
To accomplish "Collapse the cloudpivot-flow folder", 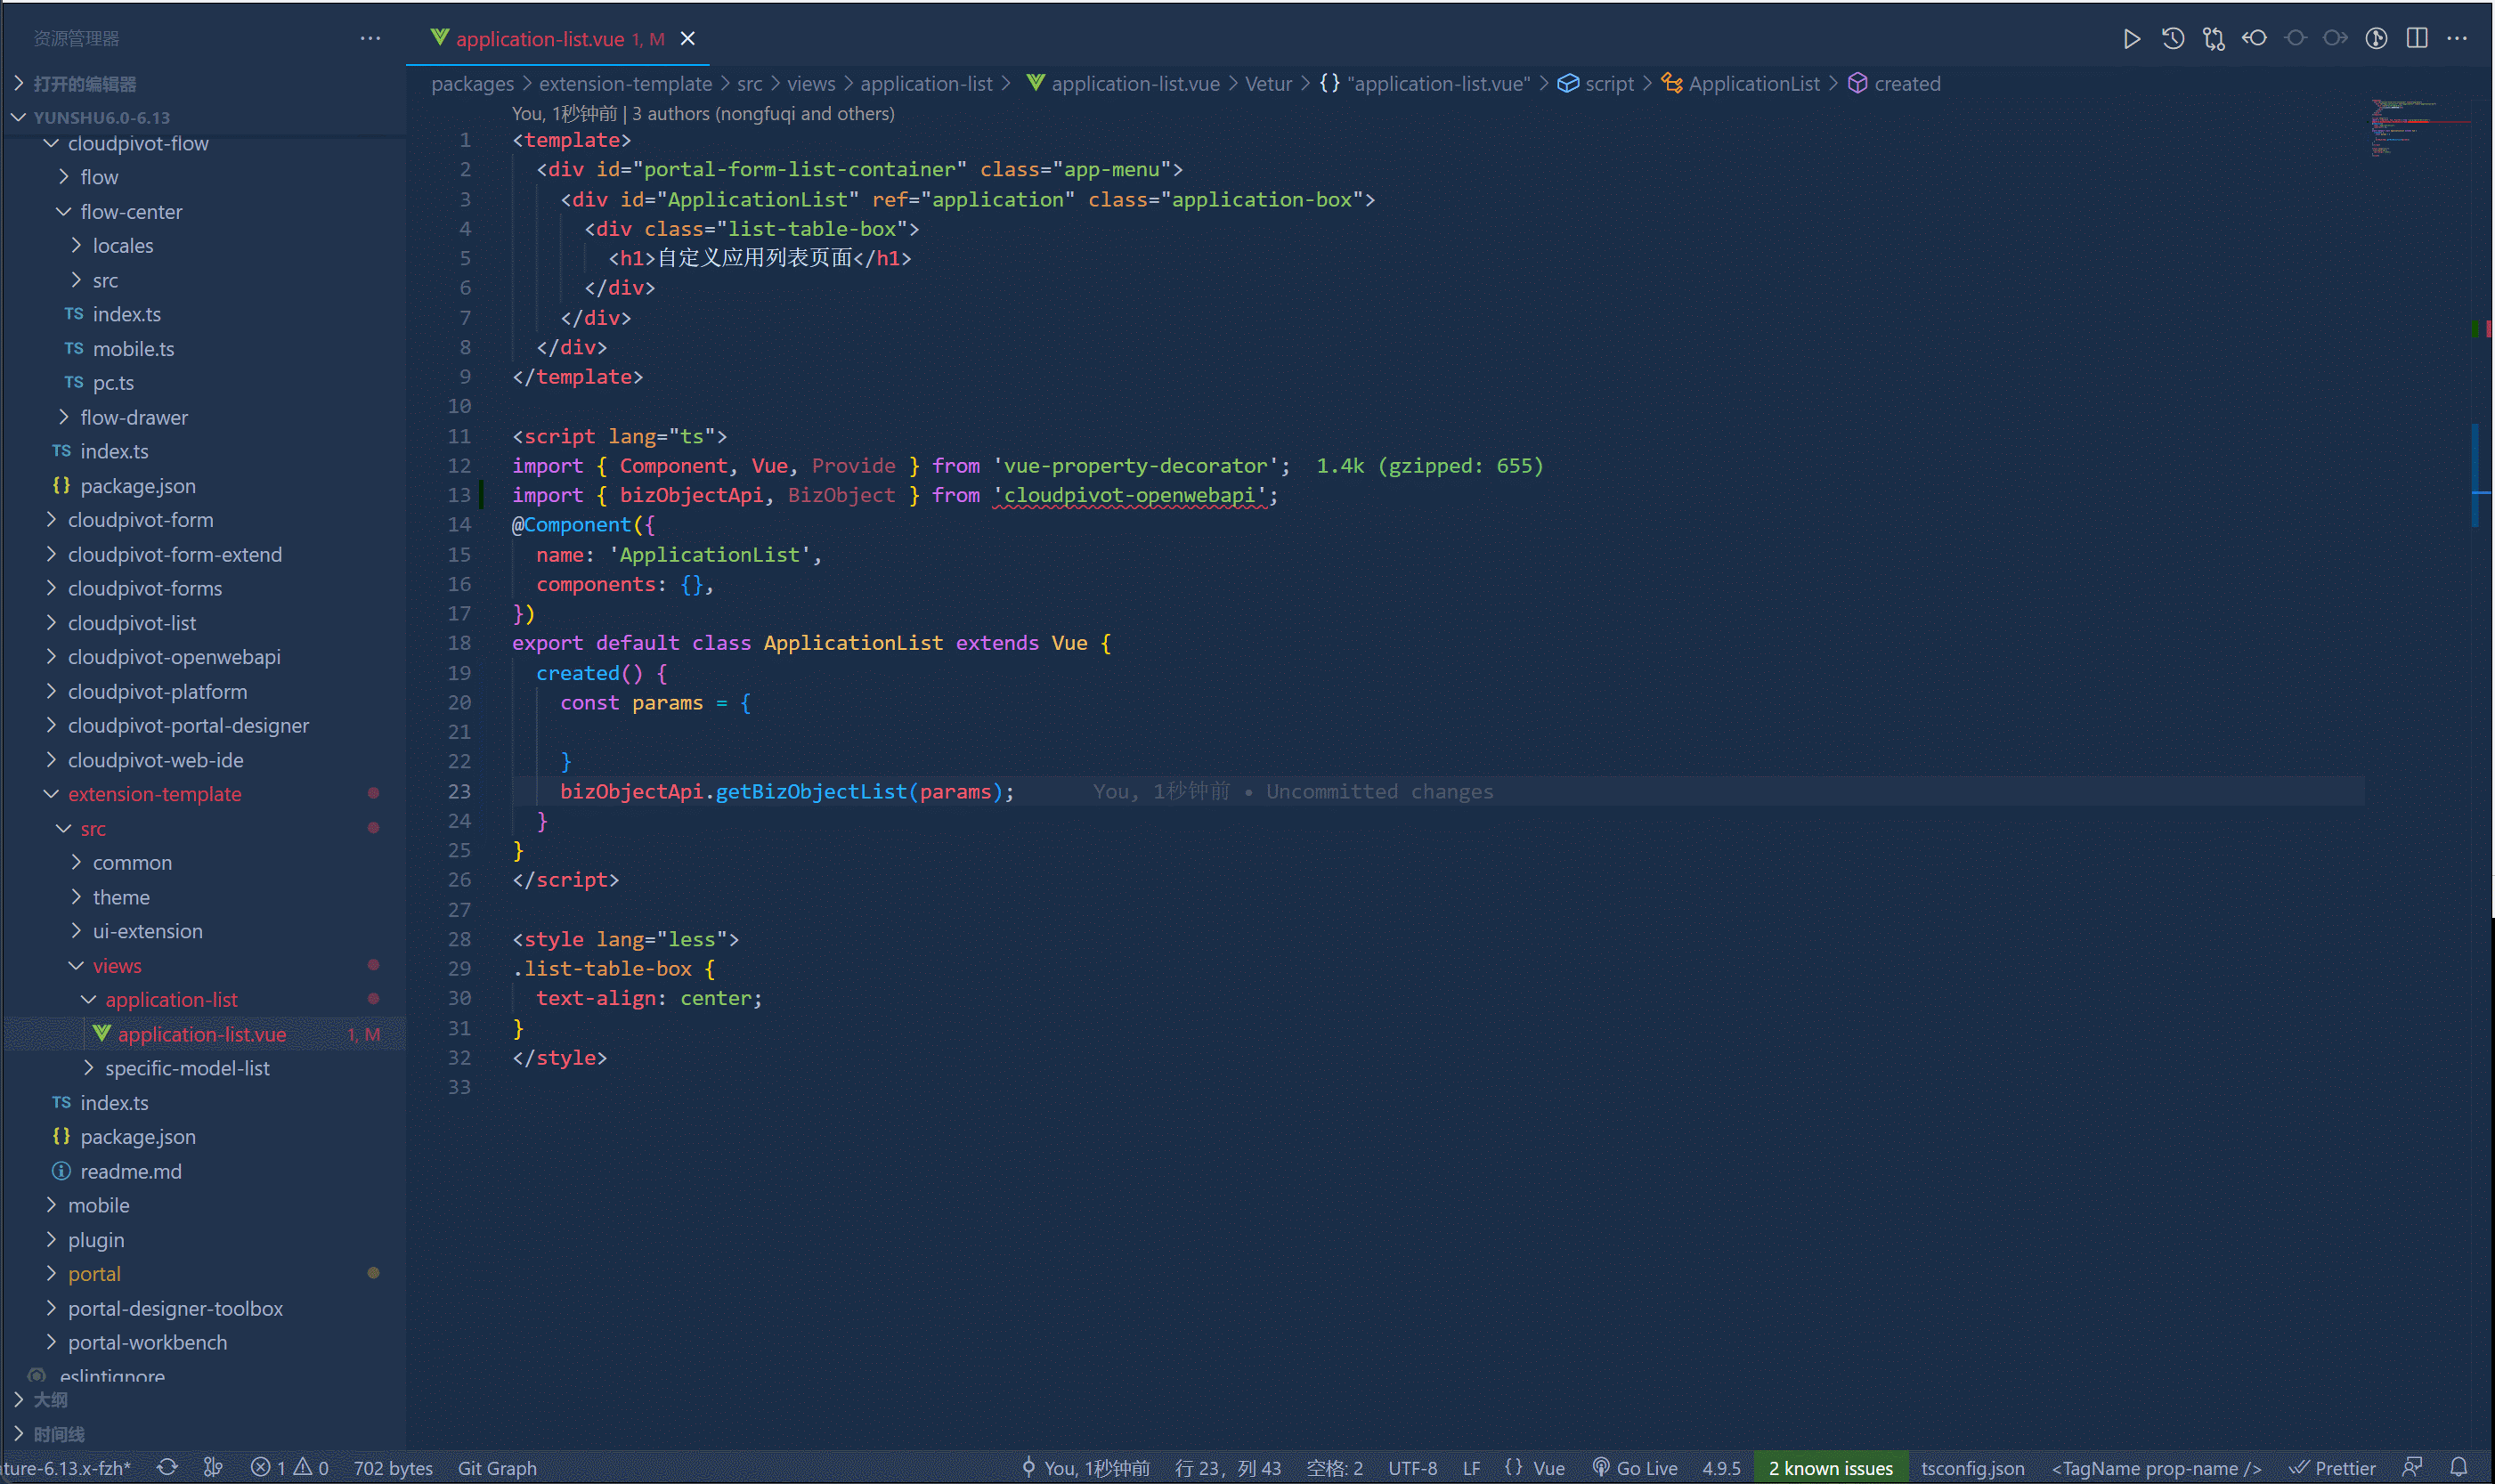I will (x=204, y=143).
